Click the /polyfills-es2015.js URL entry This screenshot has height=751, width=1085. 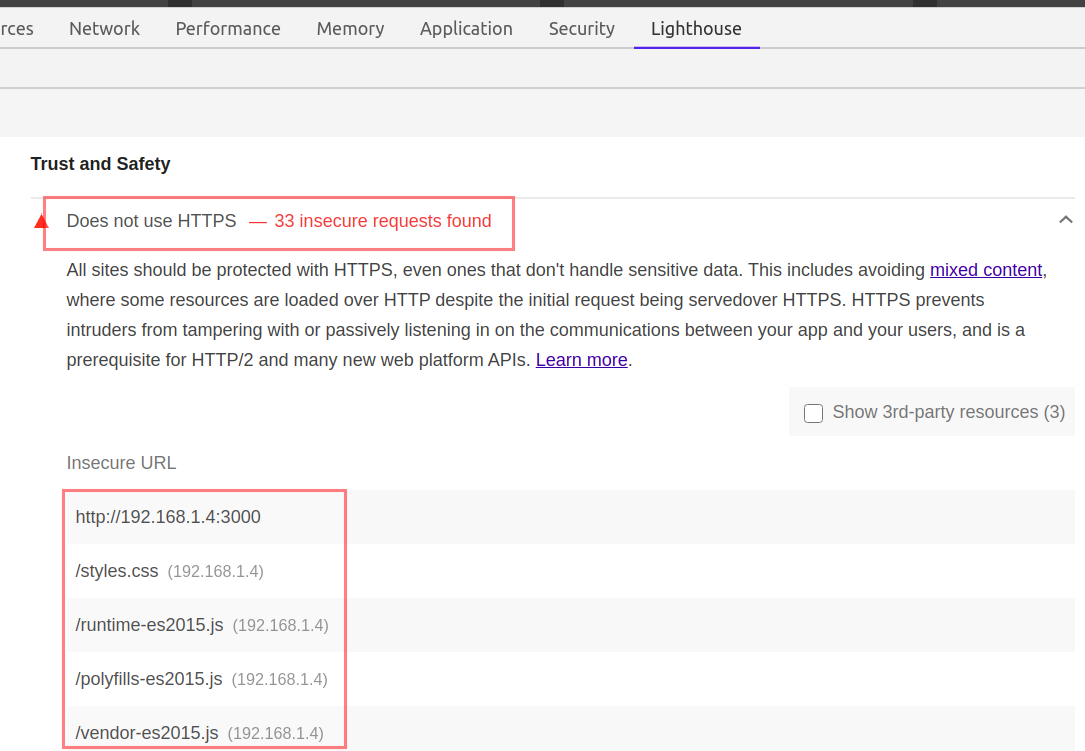click(149, 679)
